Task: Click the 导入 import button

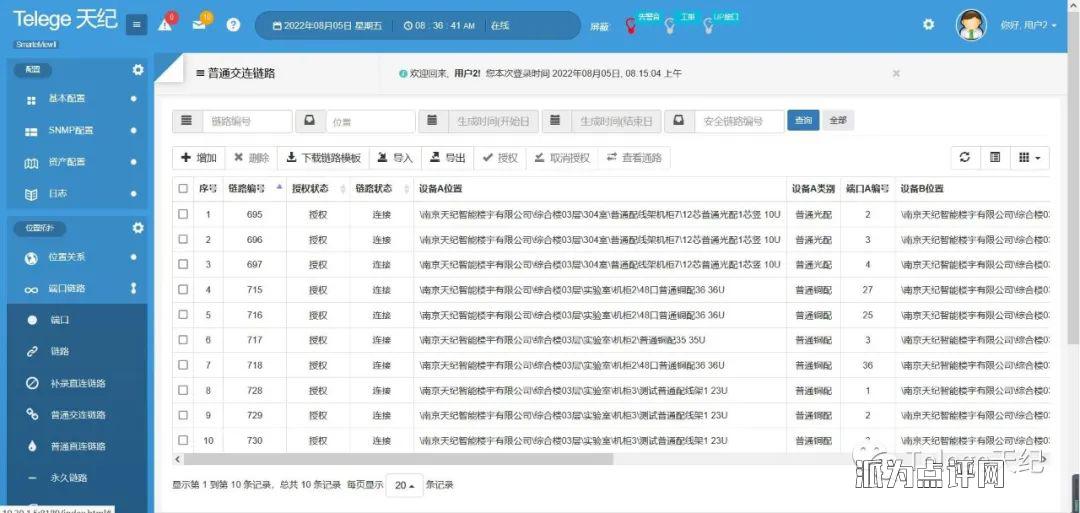Action: (395, 158)
